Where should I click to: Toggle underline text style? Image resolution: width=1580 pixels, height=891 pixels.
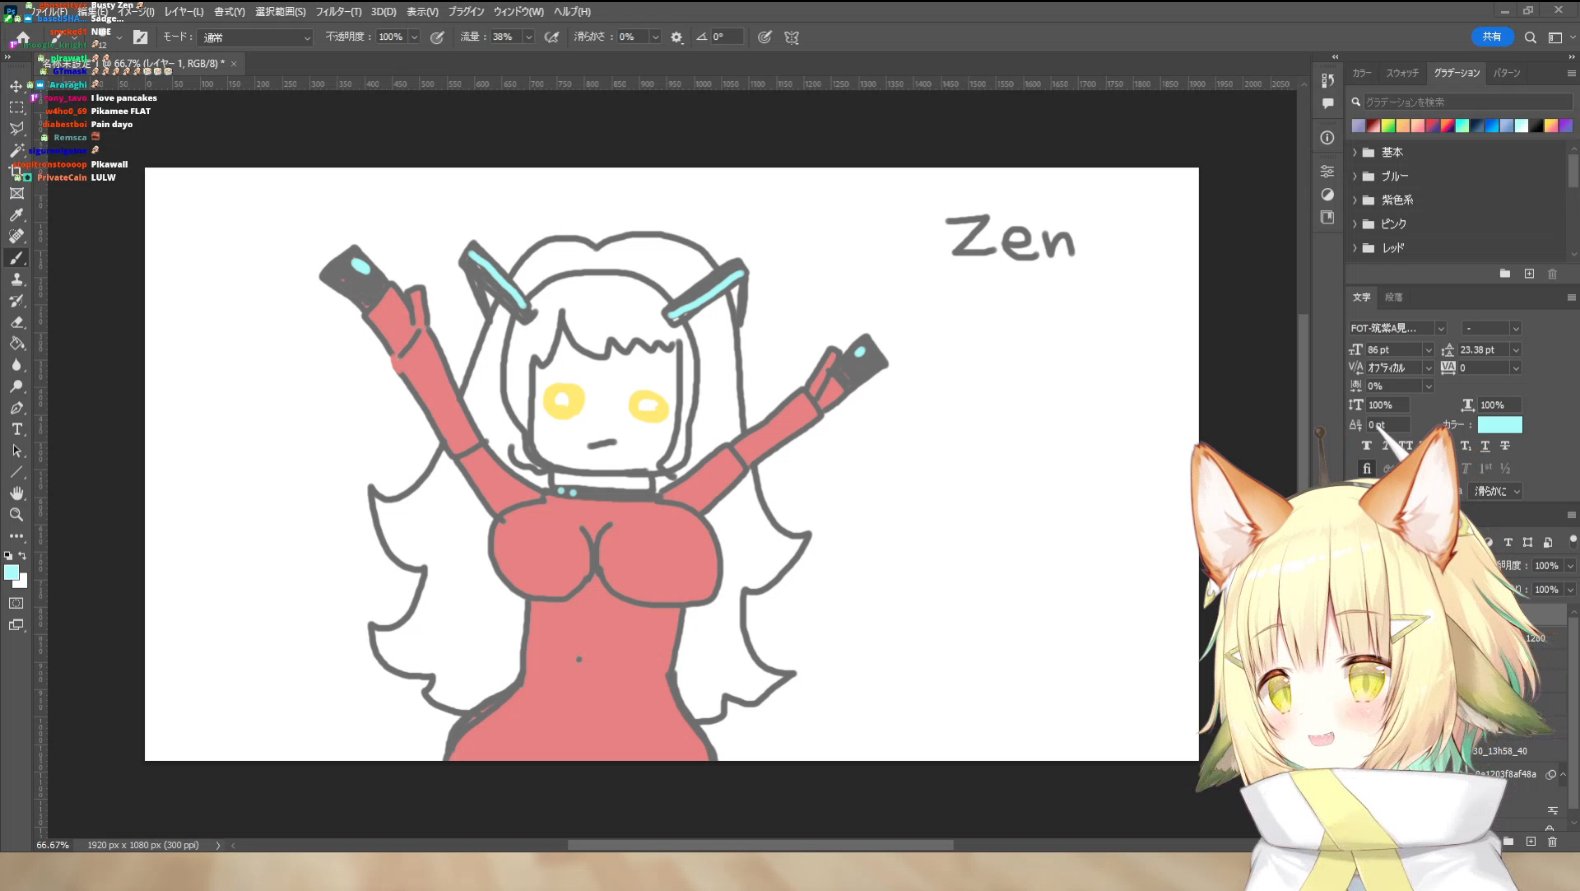pos(1485,446)
